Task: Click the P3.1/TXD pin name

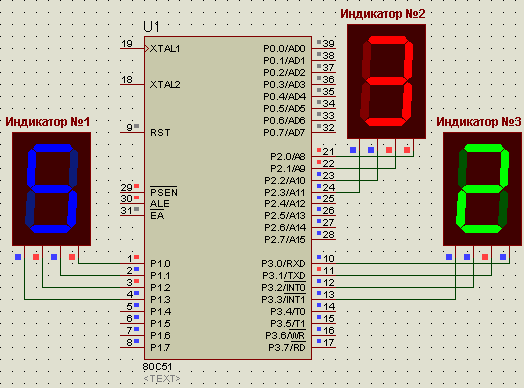Action: click(283, 276)
